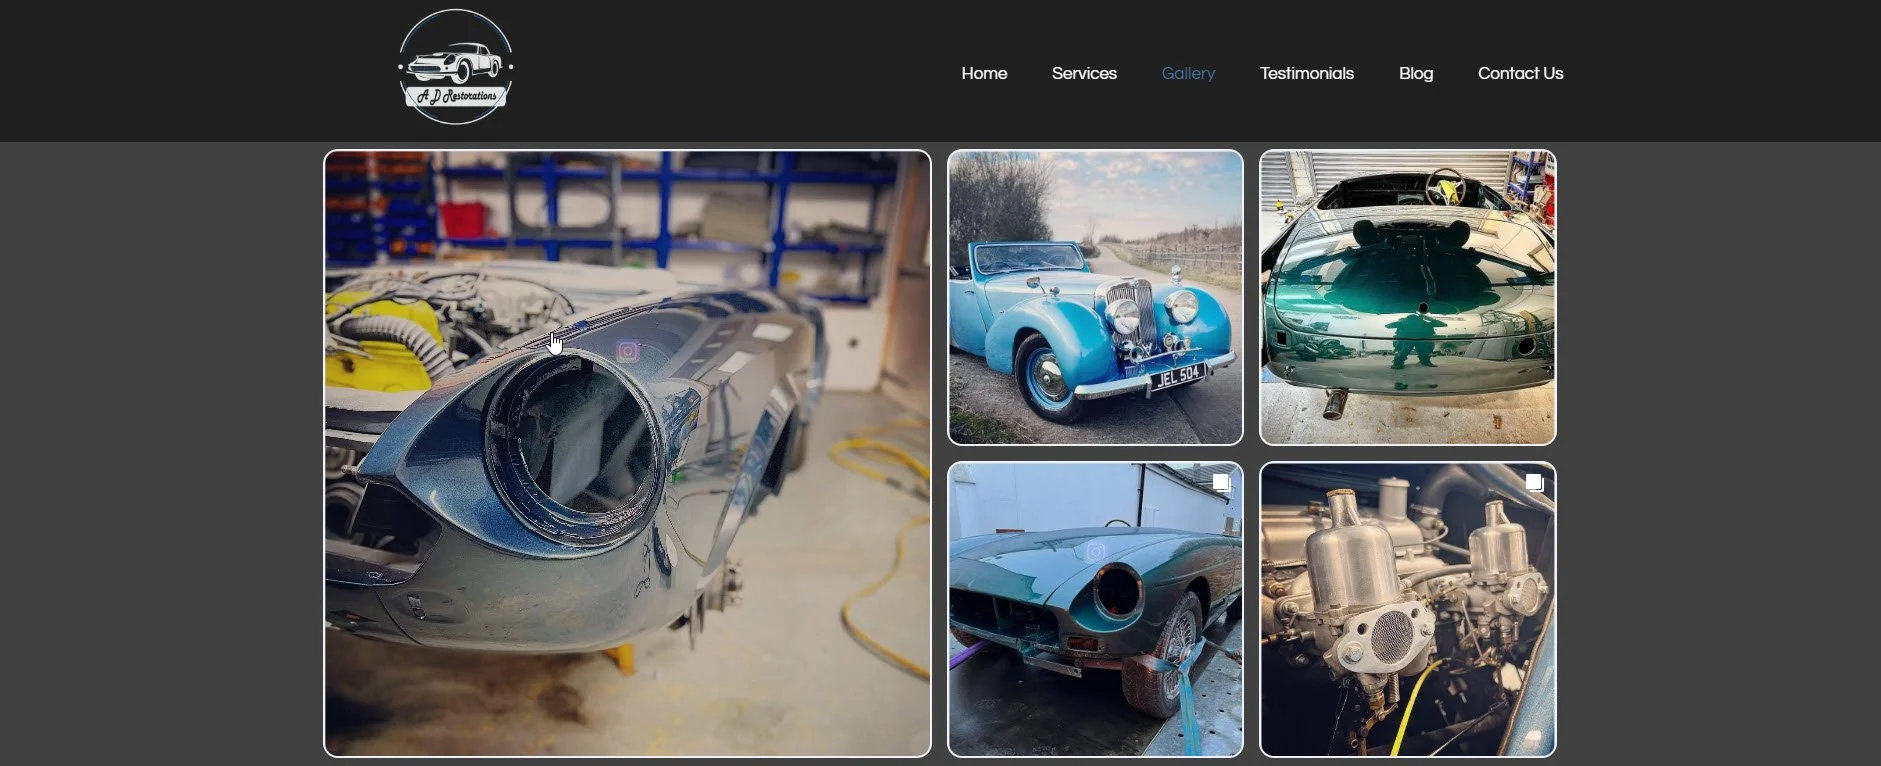Image resolution: width=1881 pixels, height=766 pixels.
Task: Click the A D Restorations logo
Action: [x=455, y=67]
